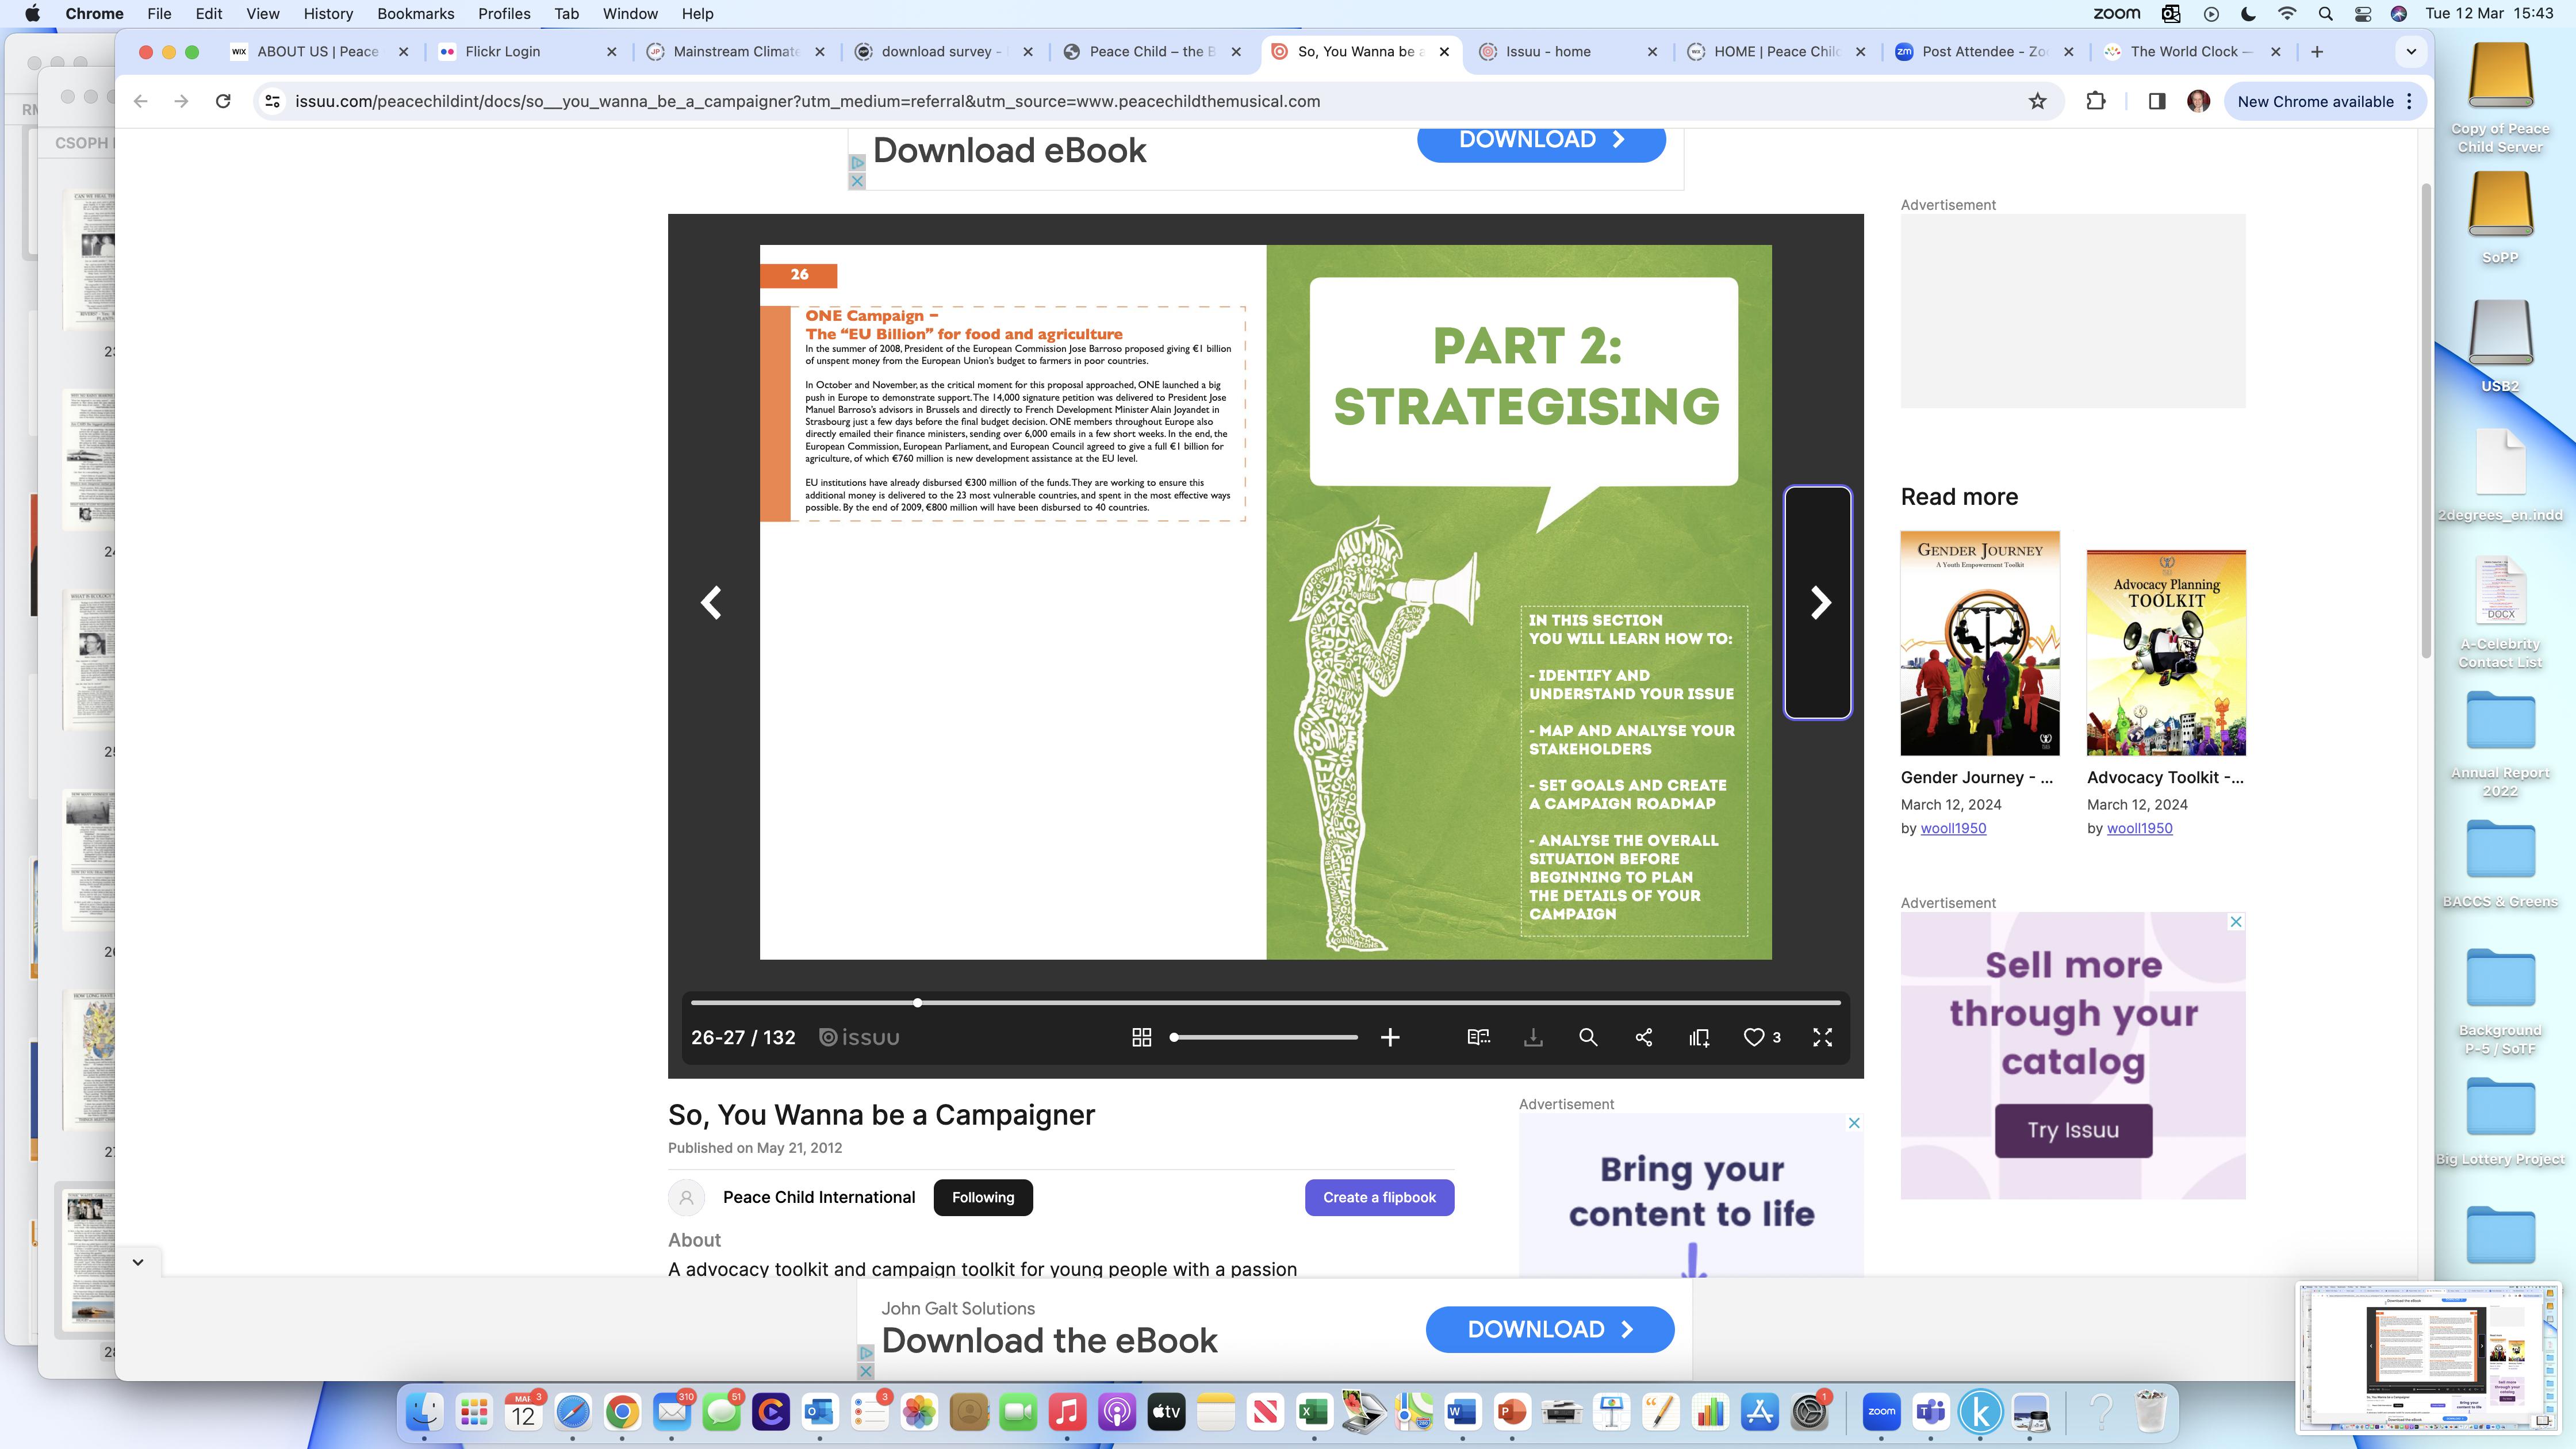2576x1449 pixels.
Task: Open the wooll1950 link under Gender Journey
Action: (1952, 828)
